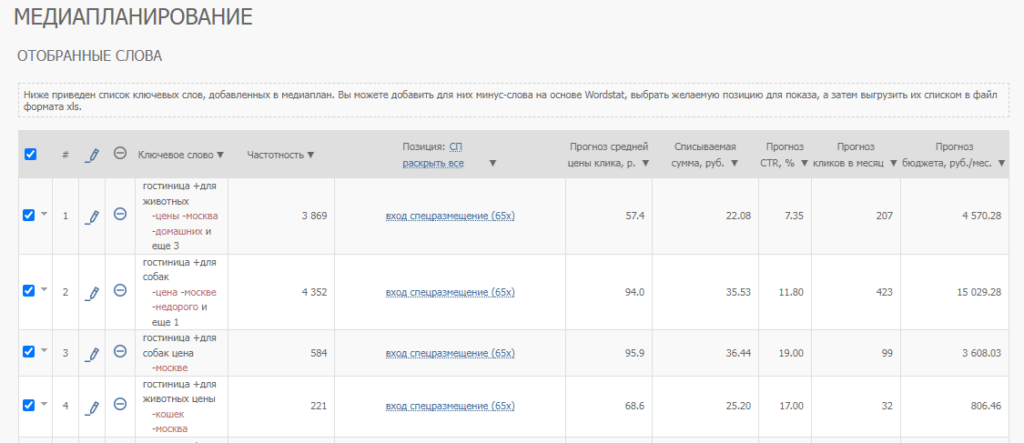
Task: Open 'вход спецразмещение (65х)' link in row 1
Action: pos(450,215)
